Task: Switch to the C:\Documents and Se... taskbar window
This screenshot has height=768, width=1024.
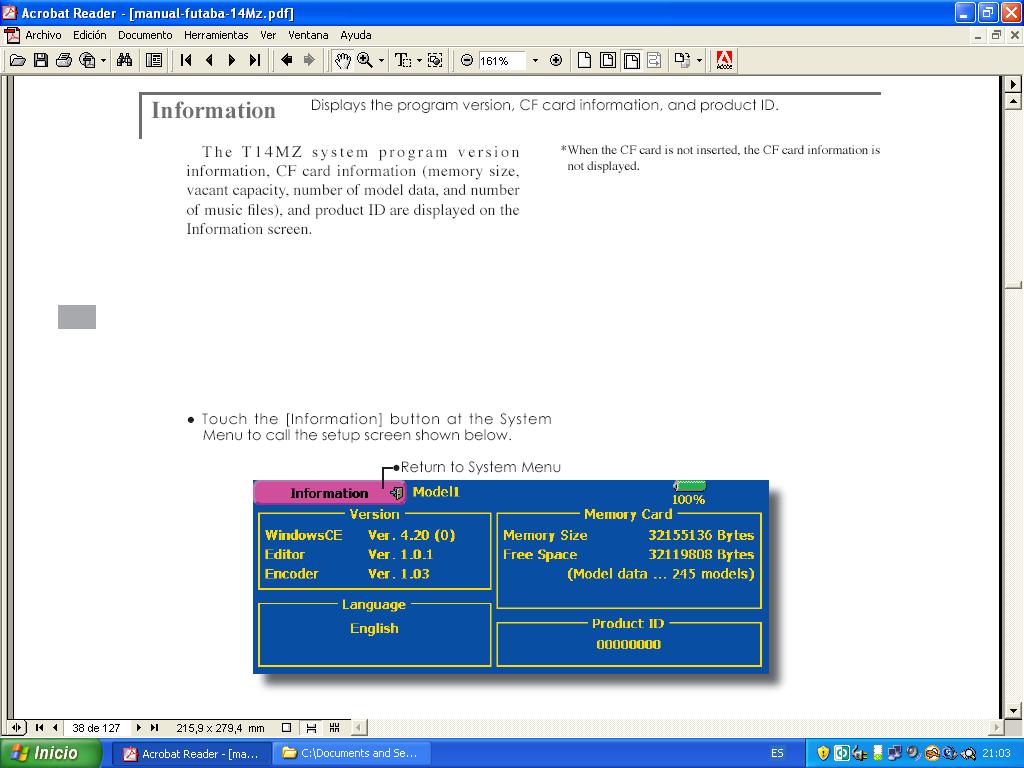Action: 350,753
